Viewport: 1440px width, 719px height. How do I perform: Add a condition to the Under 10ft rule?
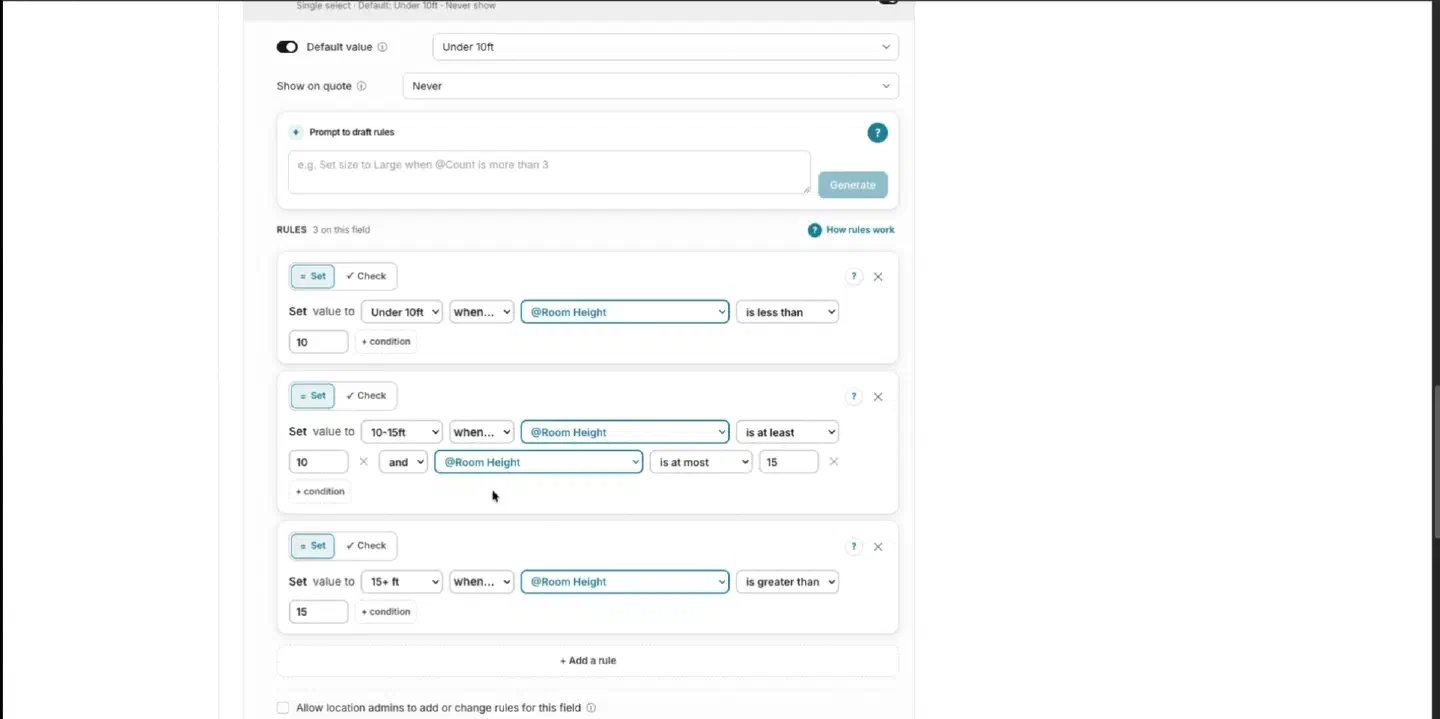(386, 342)
